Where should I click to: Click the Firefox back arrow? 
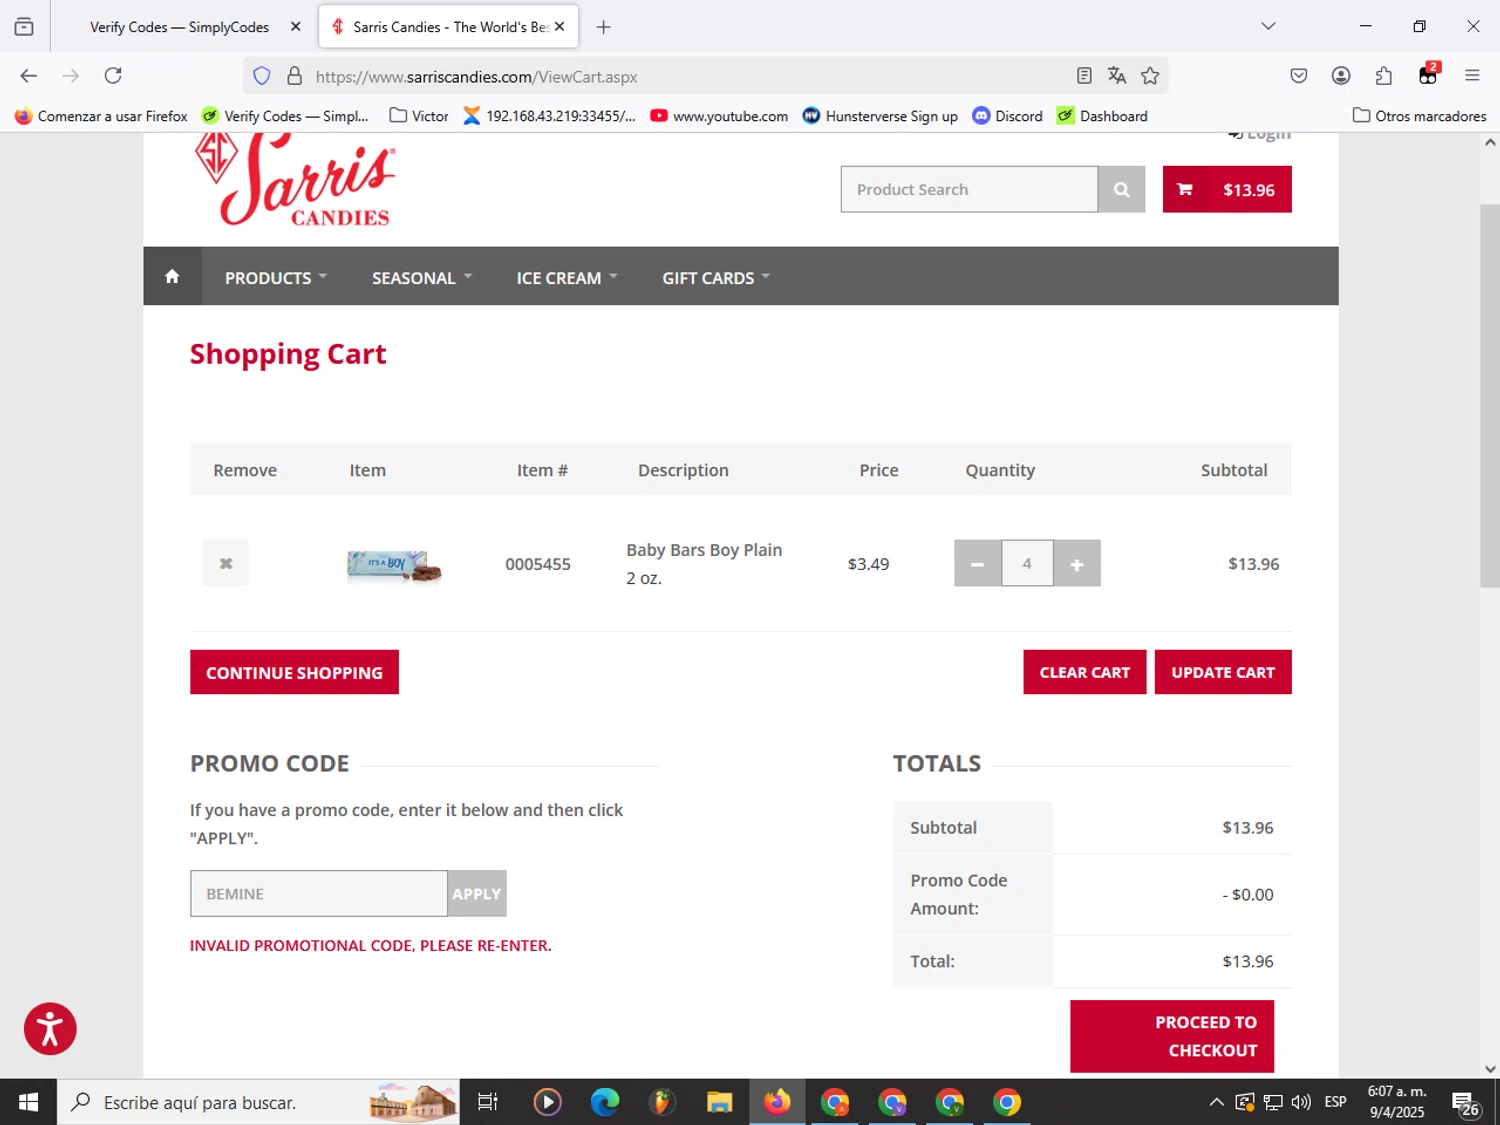(x=28, y=76)
